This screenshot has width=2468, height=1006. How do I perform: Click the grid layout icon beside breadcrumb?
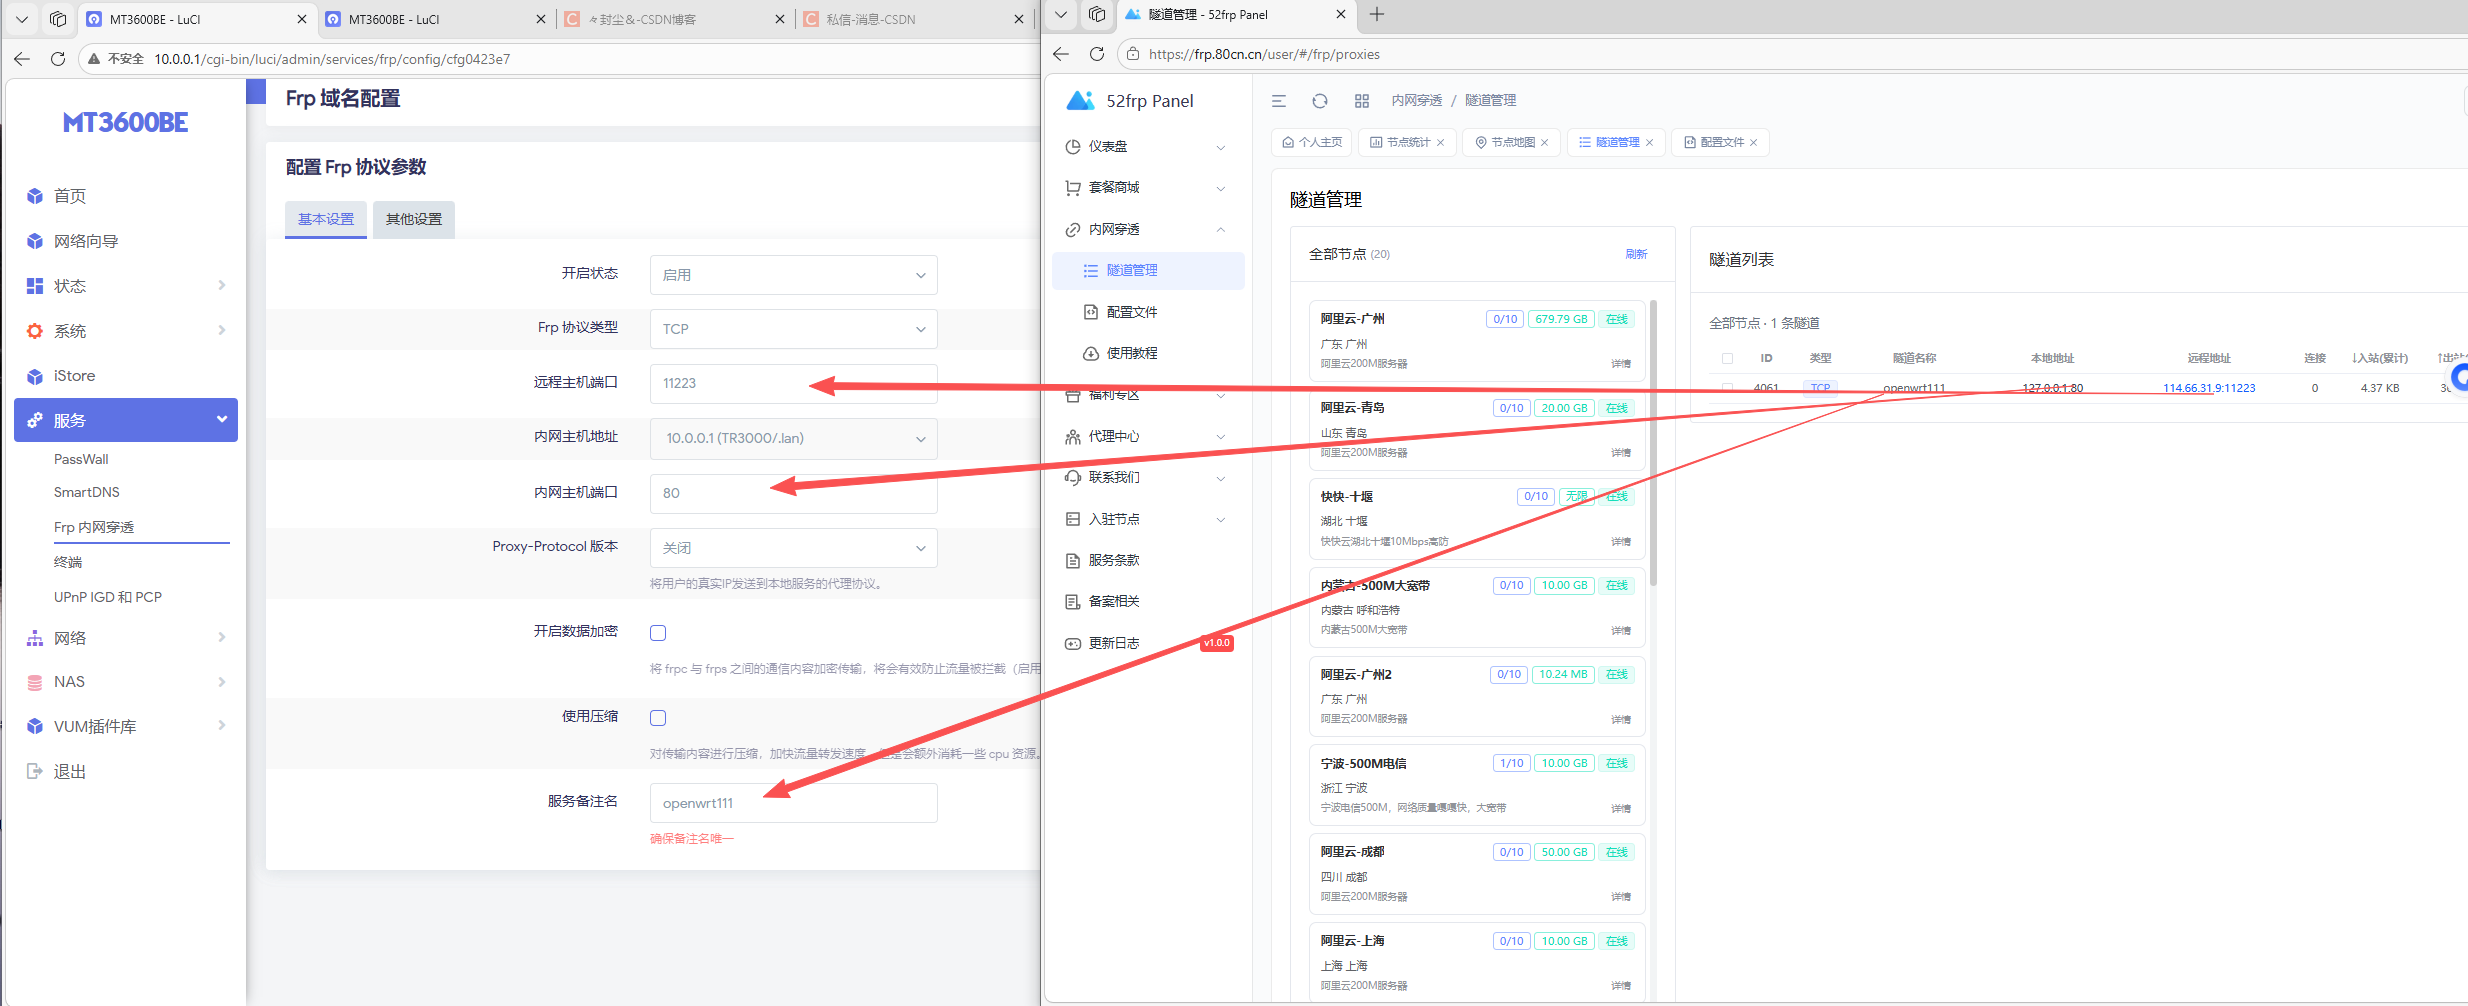pyautogui.click(x=1362, y=101)
